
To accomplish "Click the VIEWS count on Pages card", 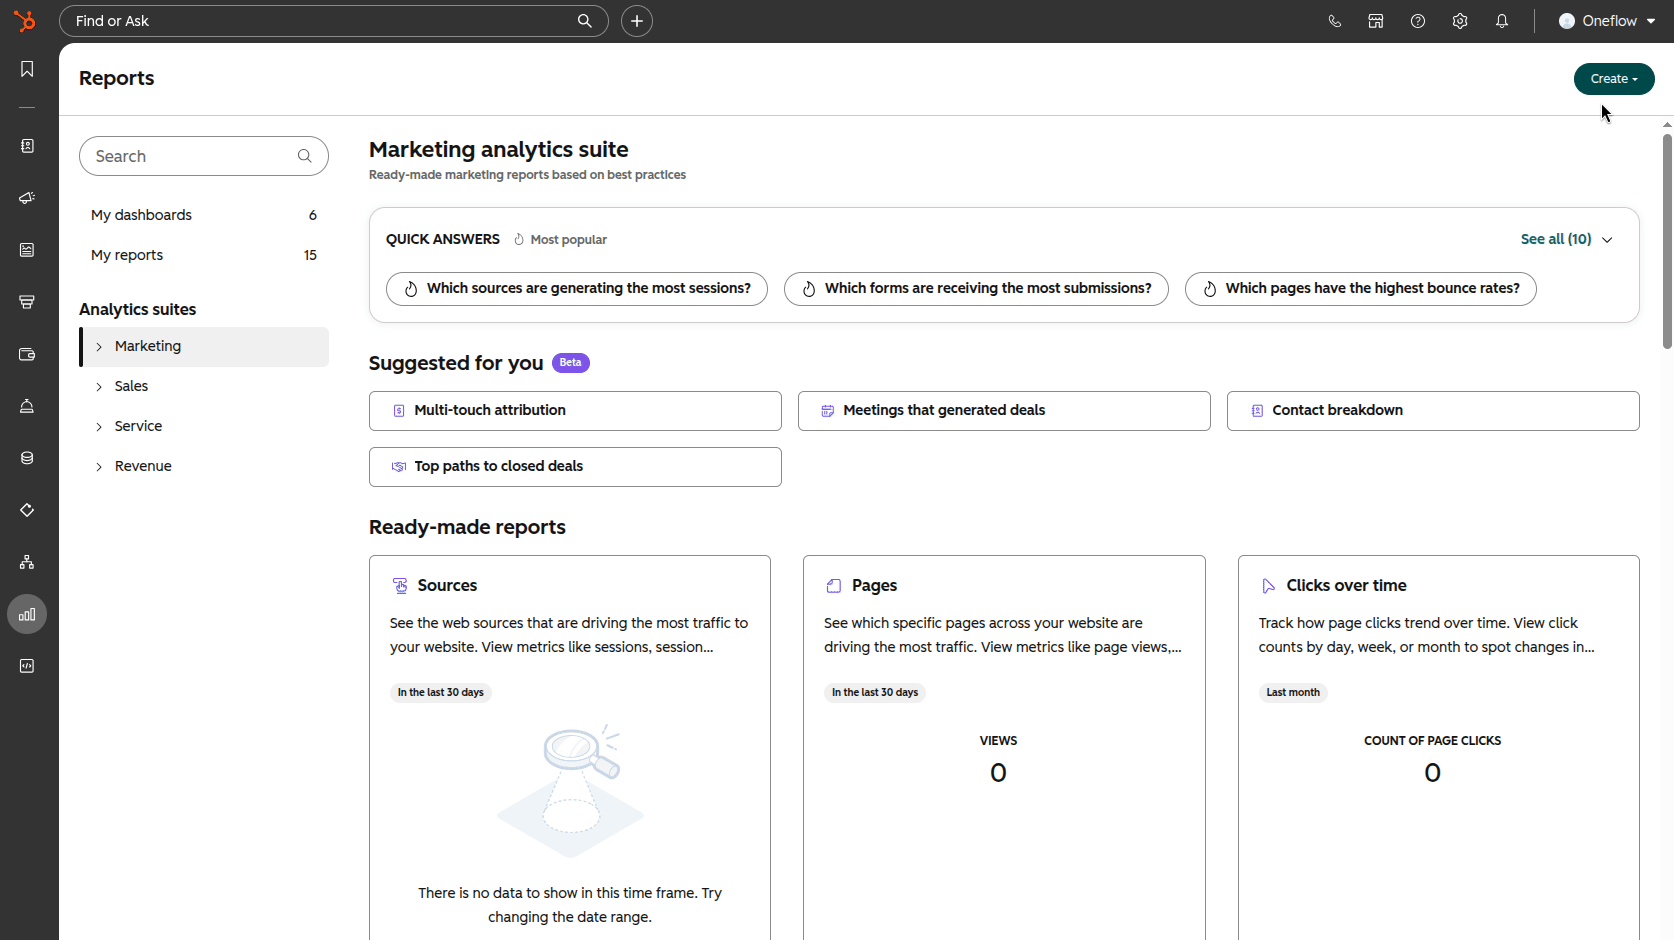I will pyautogui.click(x=998, y=773).
